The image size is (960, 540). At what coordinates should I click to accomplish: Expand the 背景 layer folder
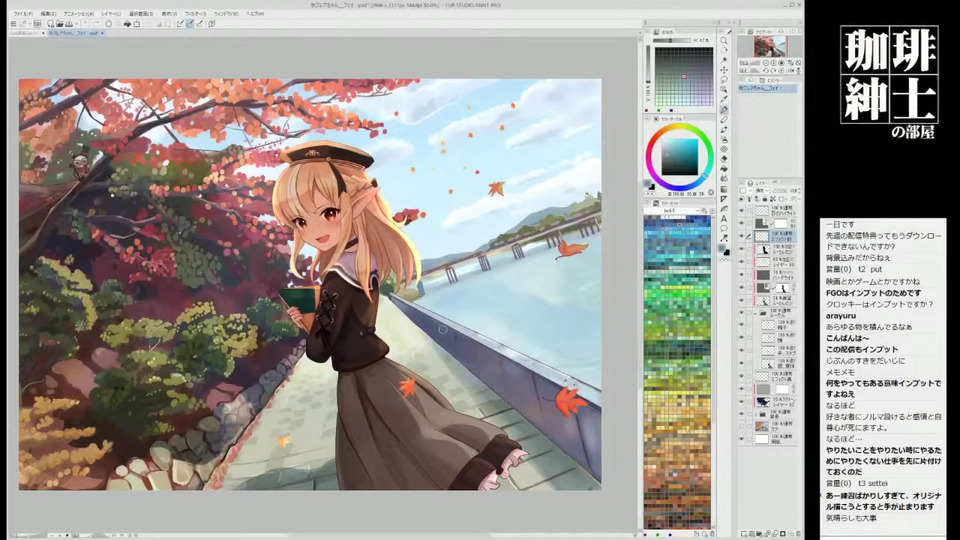click(756, 414)
